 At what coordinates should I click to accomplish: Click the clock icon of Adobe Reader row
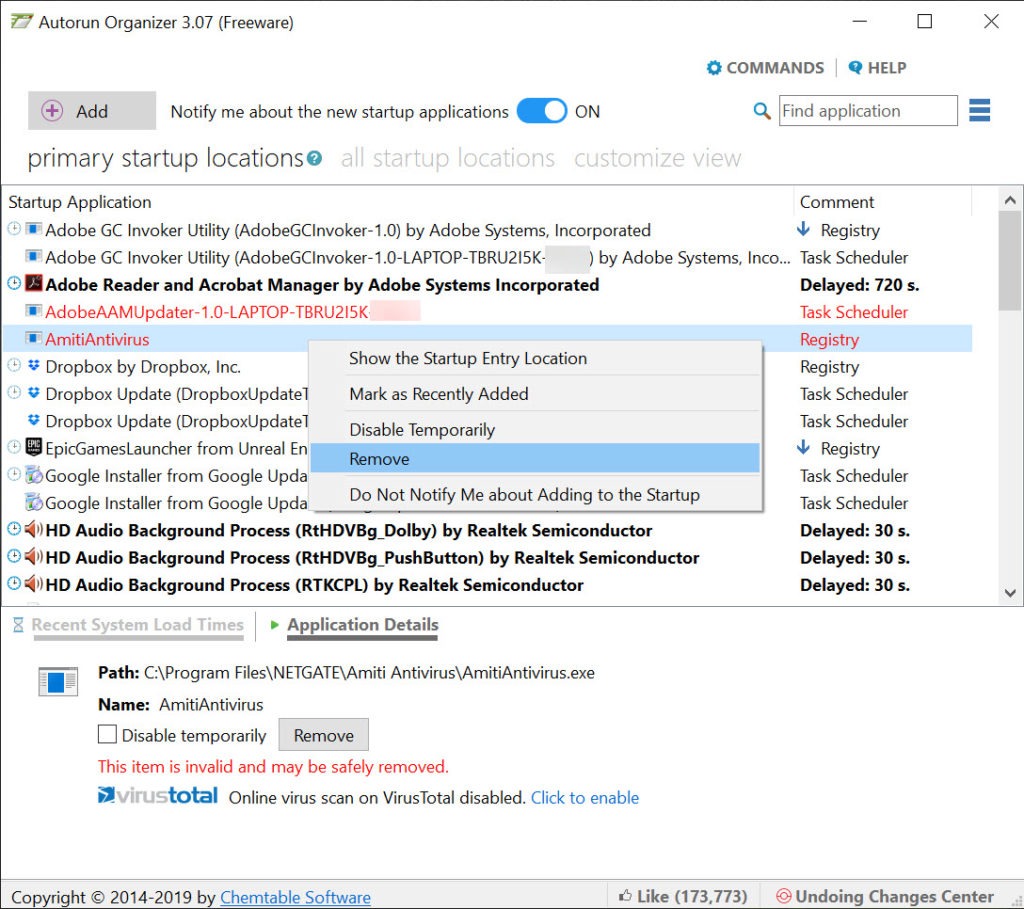click(14, 283)
